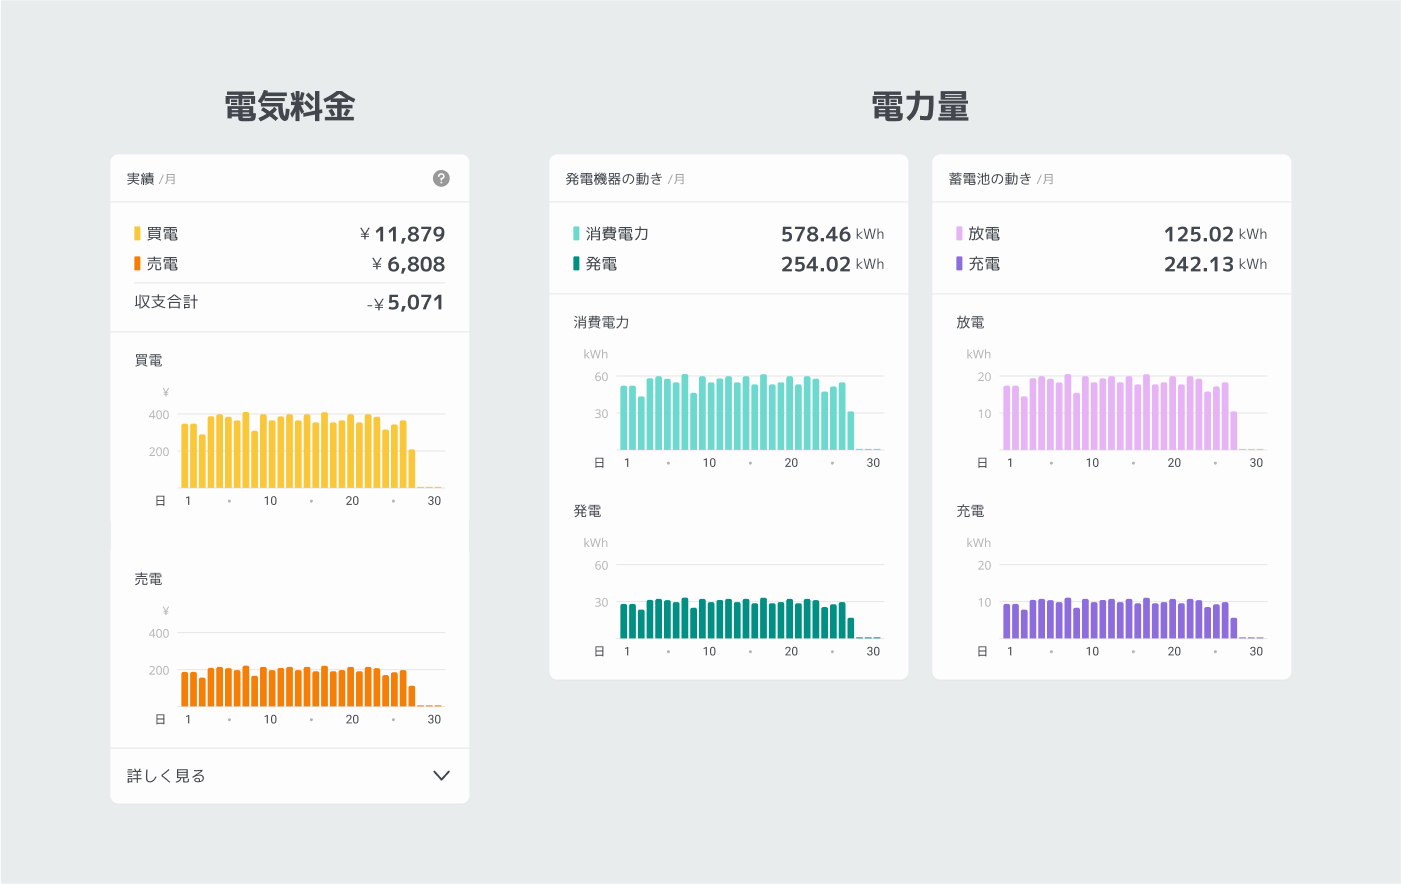Expand 詳しく見る with its chevron
Image resolution: width=1401 pixels, height=884 pixels.
point(440,775)
